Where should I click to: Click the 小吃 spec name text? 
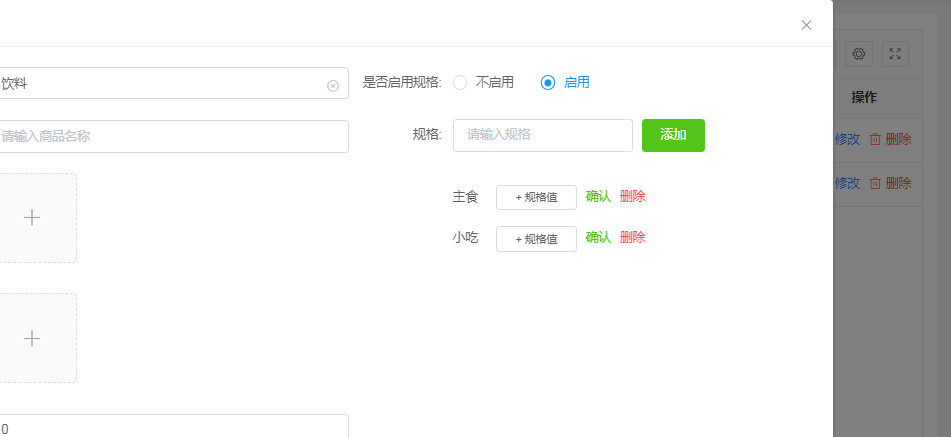click(465, 238)
